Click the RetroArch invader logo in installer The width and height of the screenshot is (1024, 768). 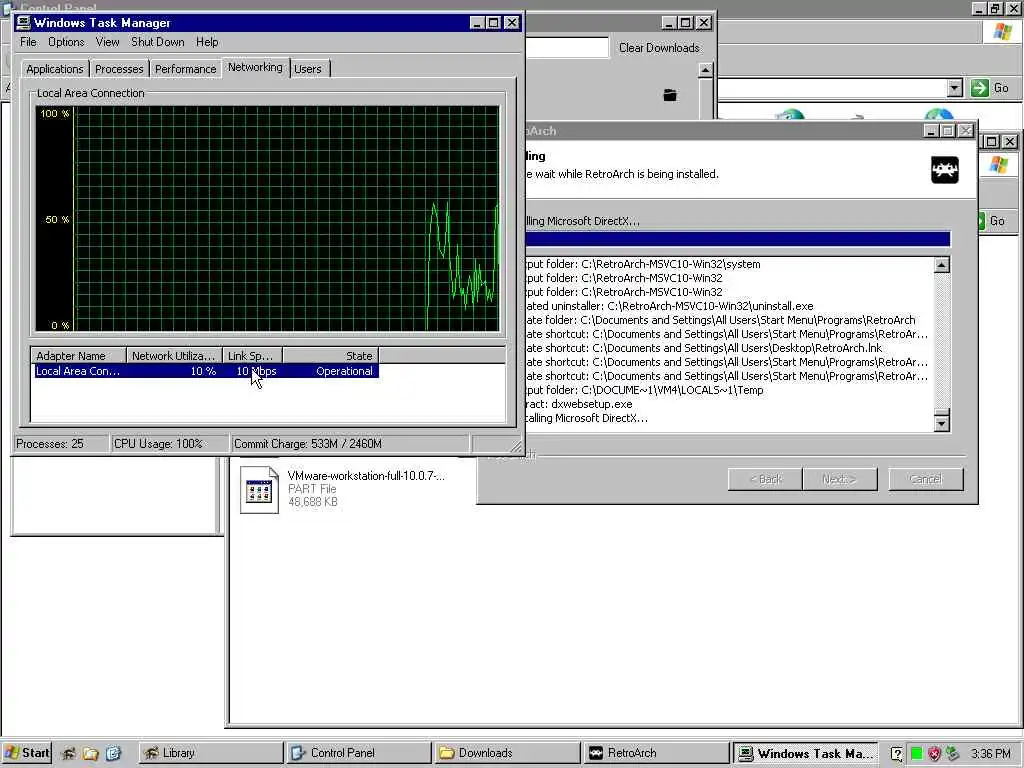point(944,170)
